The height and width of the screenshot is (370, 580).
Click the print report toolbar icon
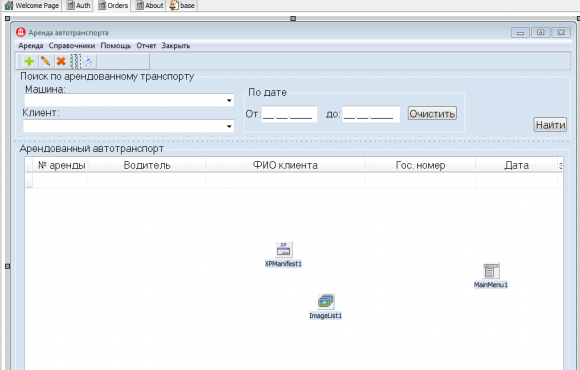88,61
